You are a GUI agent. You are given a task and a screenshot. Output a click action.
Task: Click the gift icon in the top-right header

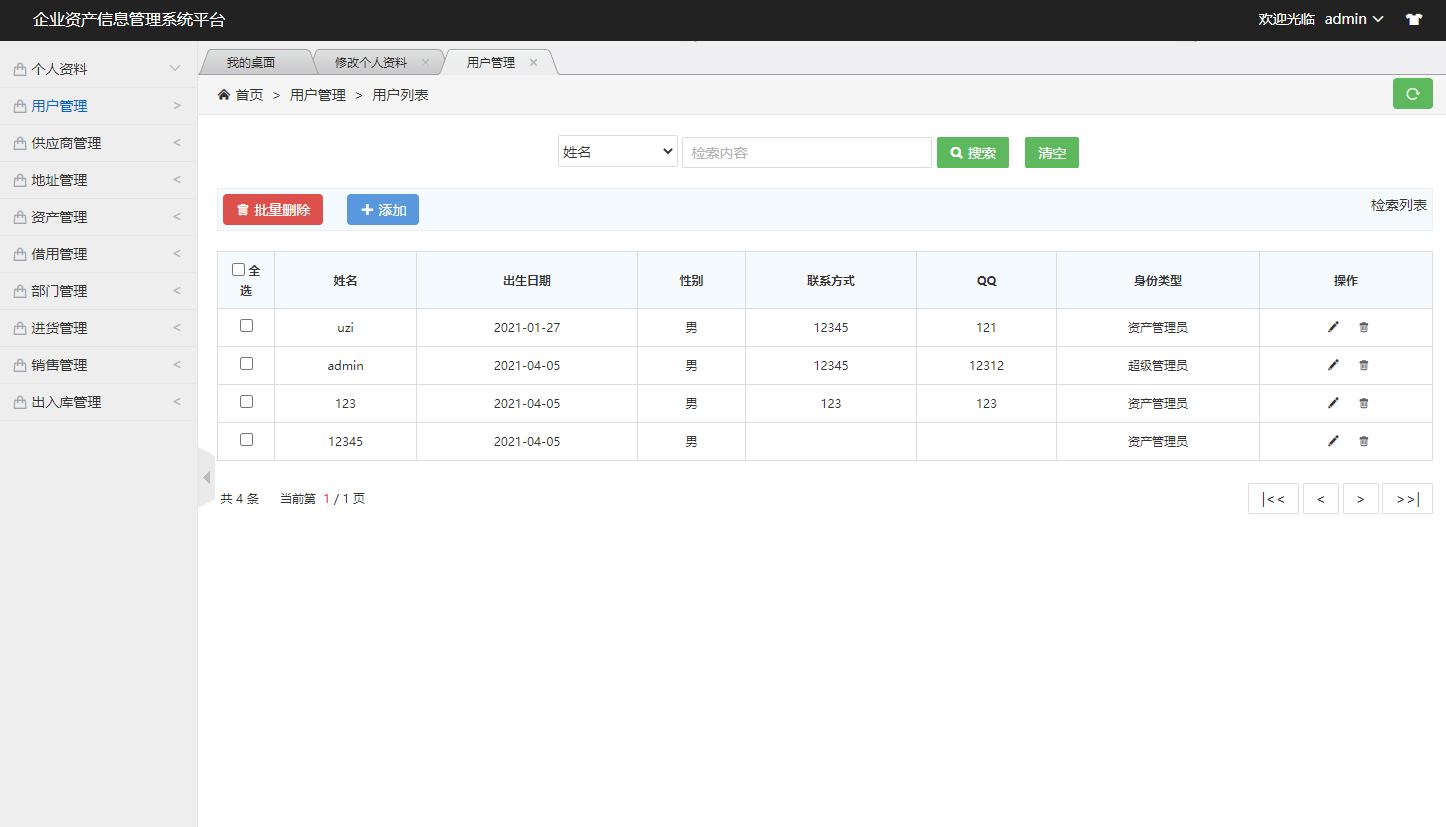(1414, 19)
